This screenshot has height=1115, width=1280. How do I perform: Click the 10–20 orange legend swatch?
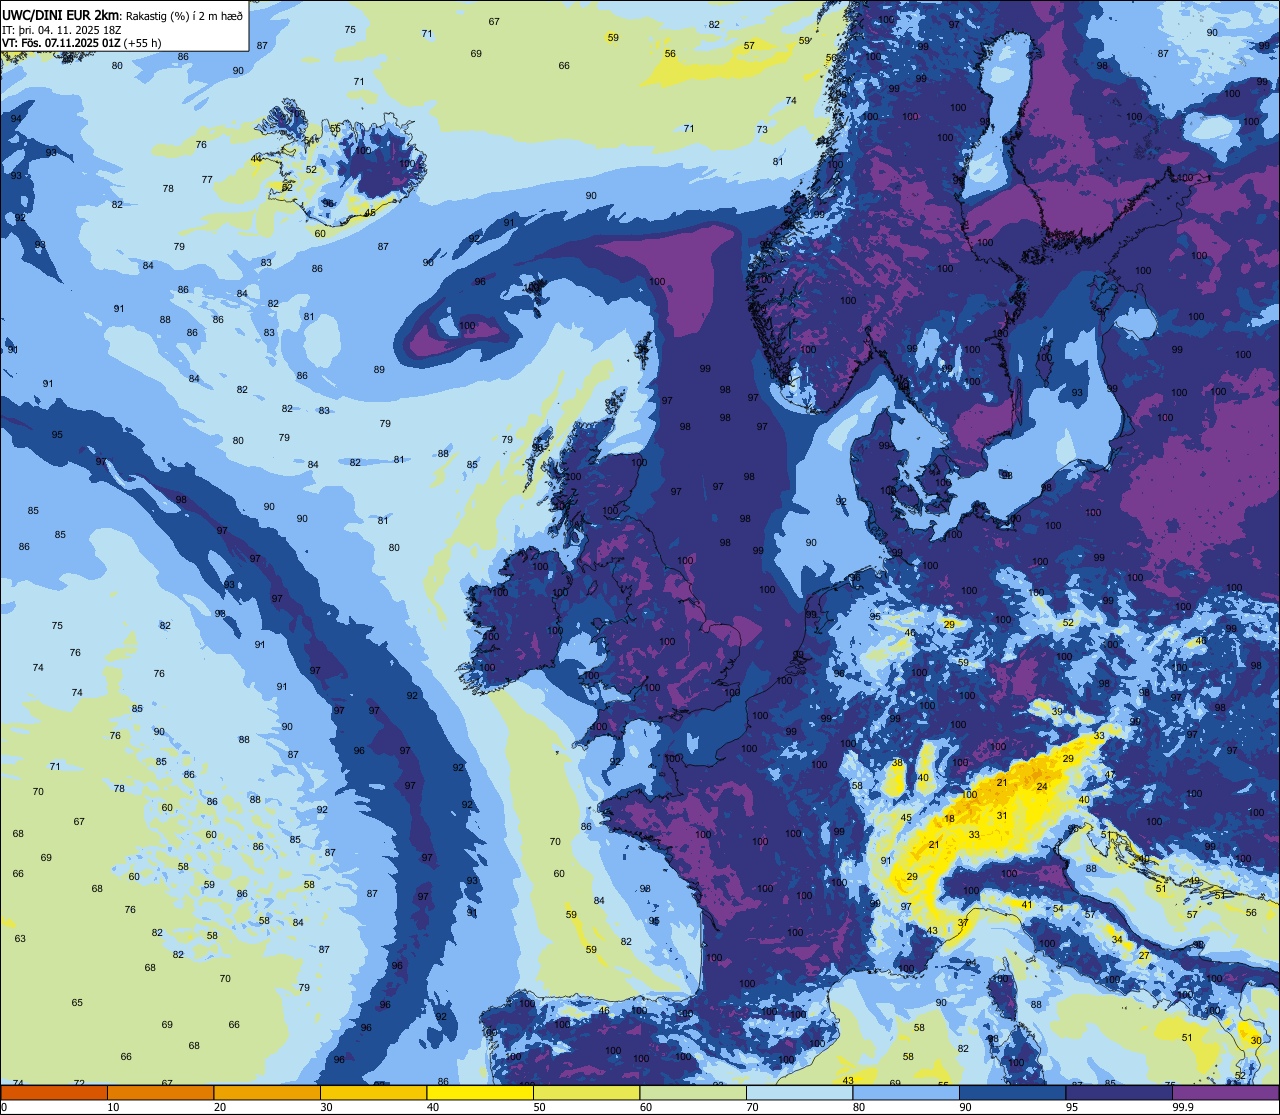160,1092
